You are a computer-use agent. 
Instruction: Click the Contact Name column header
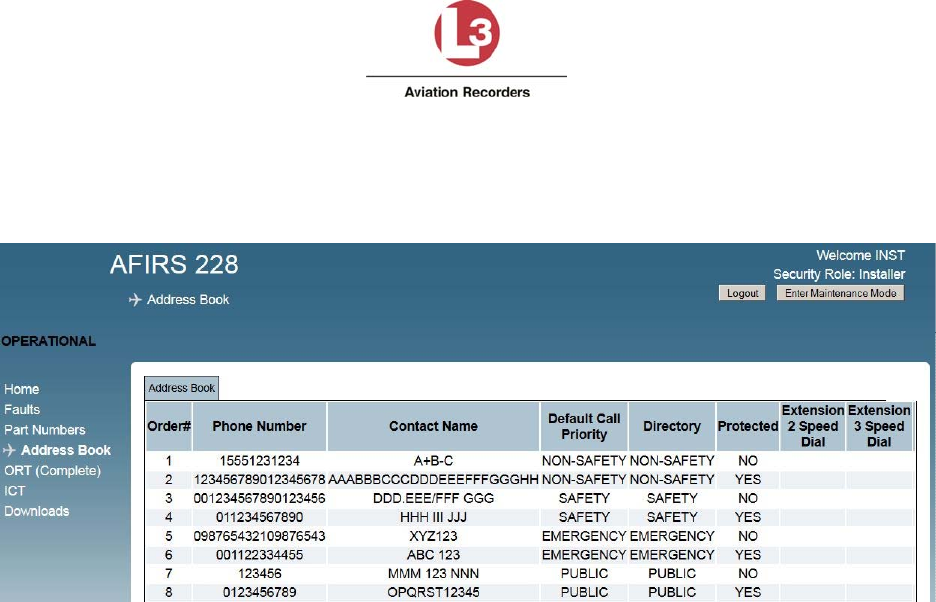pos(433,426)
